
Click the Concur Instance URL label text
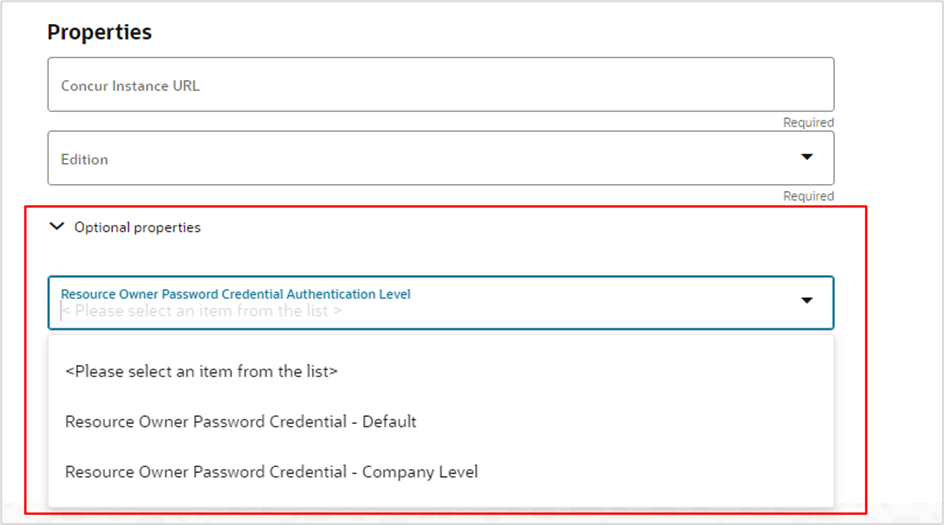pos(130,86)
